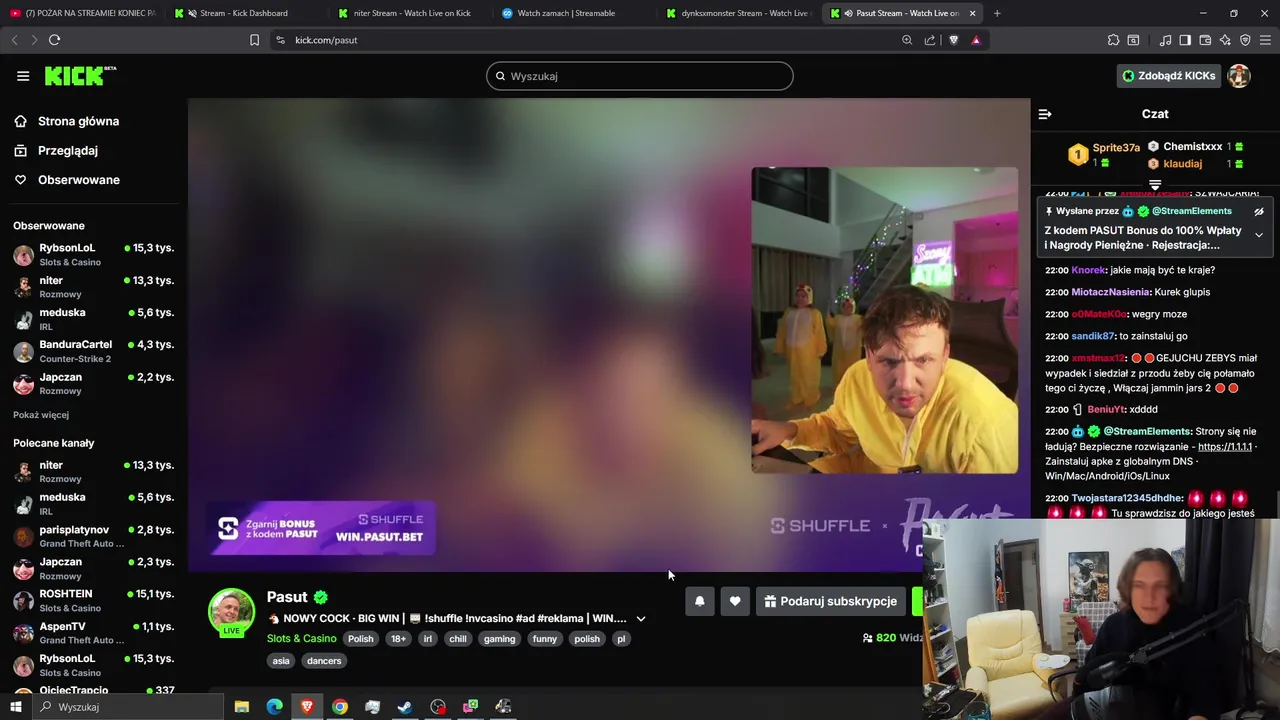The width and height of the screenshot is (1280, 720).
Task: Click Brave Shields lion icon in address bar
Action: pyautogui.click(x=953, y=40)
